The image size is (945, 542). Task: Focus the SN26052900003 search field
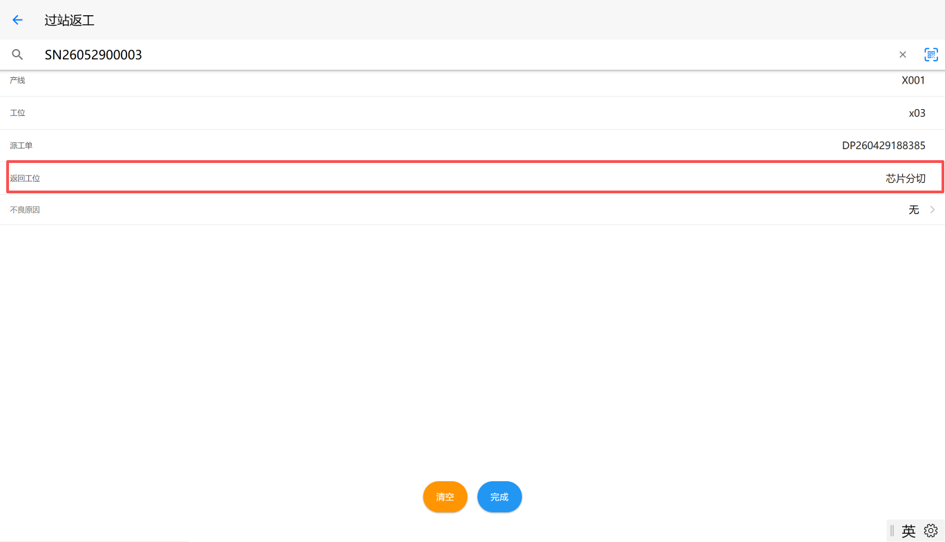coord(464,55)
